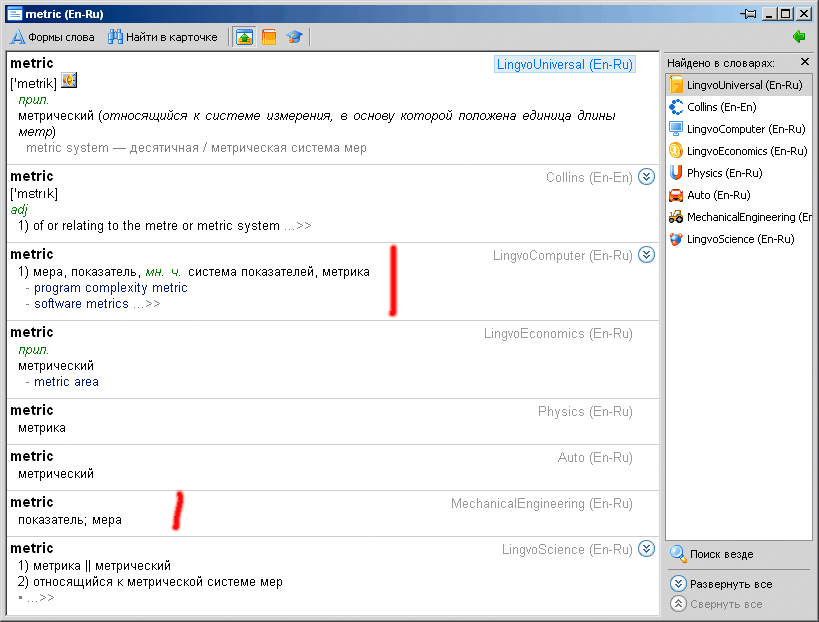
Task: Click the Найдено в словарях heading
Action: pos(721,63)
